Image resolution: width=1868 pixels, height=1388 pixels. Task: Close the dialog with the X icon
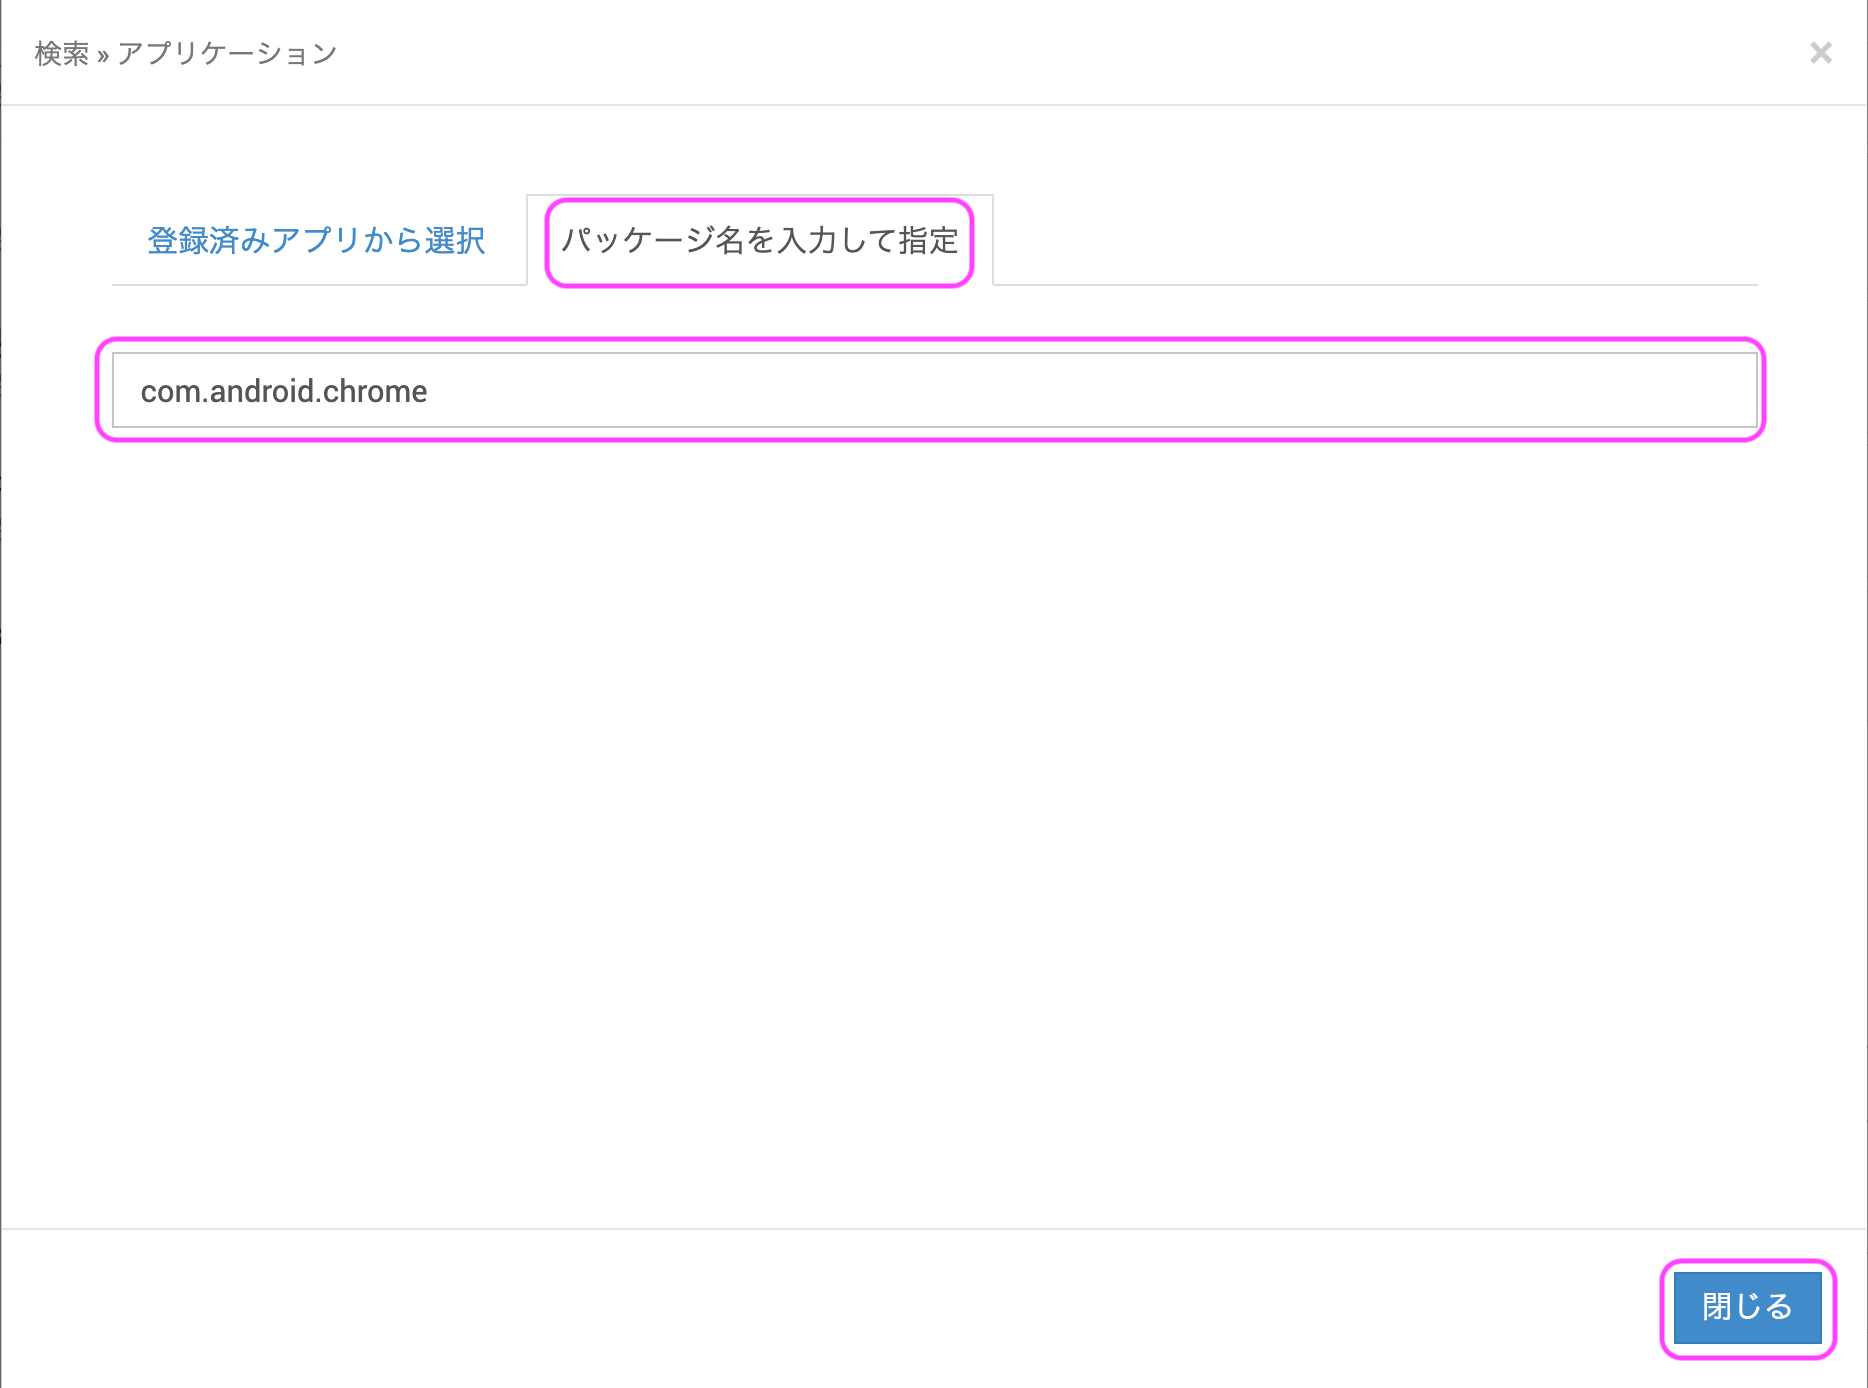pos(1820,53)
